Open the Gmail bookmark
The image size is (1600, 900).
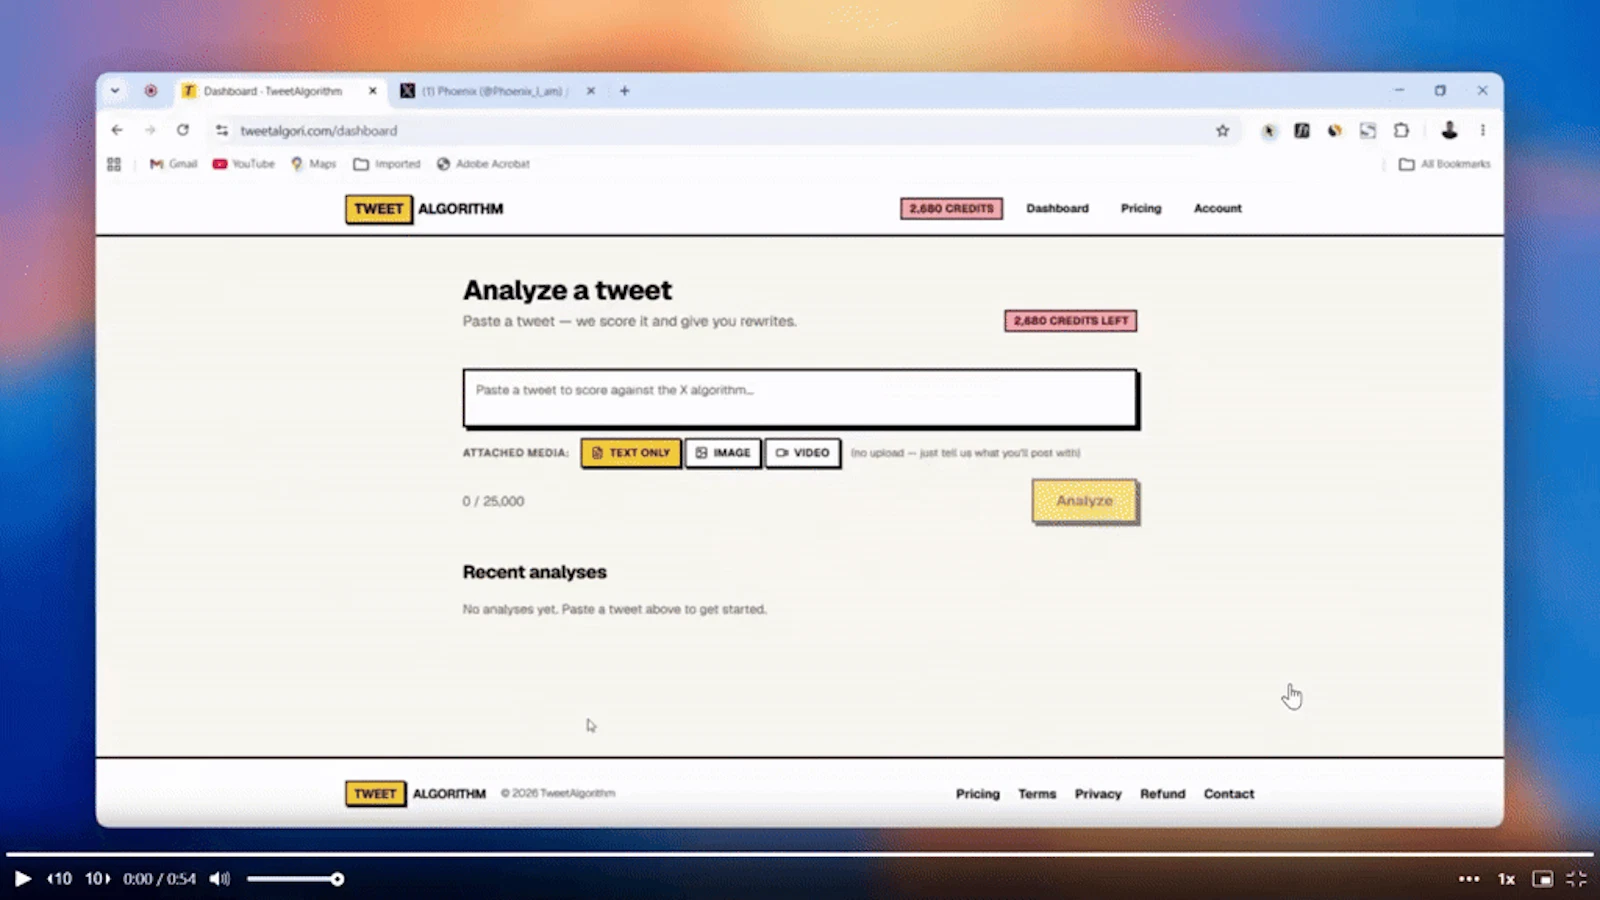[173, 164]
